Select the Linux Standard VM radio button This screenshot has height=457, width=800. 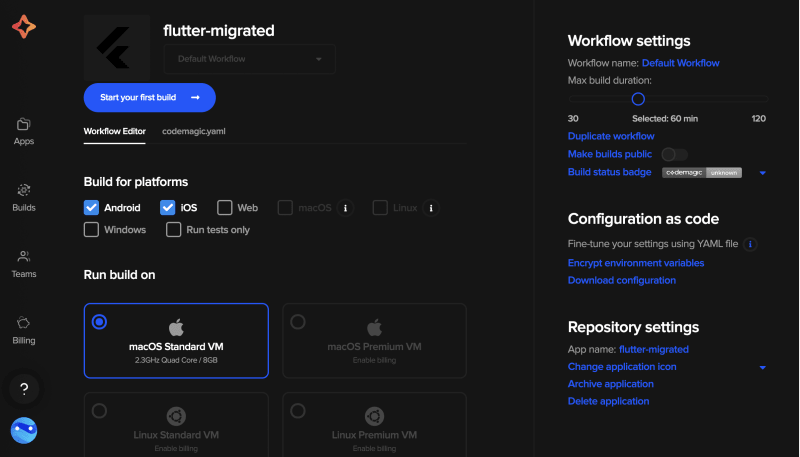coord(99,411)
